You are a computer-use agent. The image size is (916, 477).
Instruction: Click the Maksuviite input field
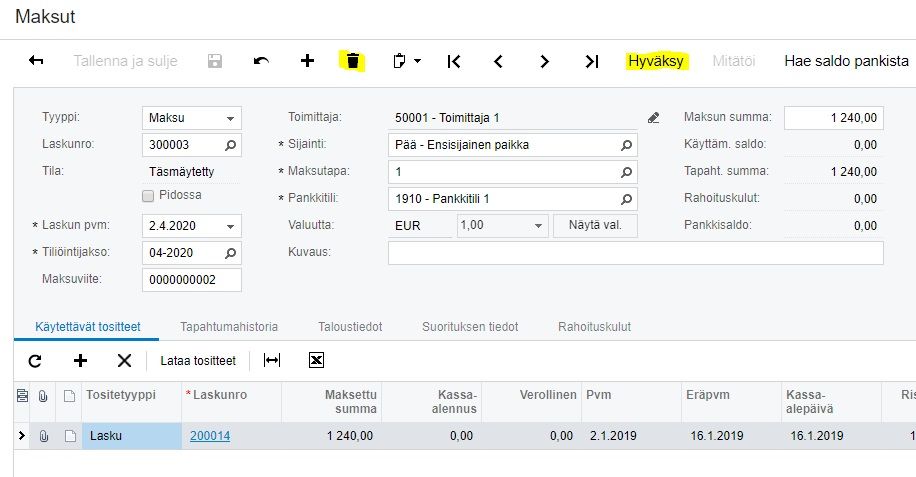[x=192, y=280]
